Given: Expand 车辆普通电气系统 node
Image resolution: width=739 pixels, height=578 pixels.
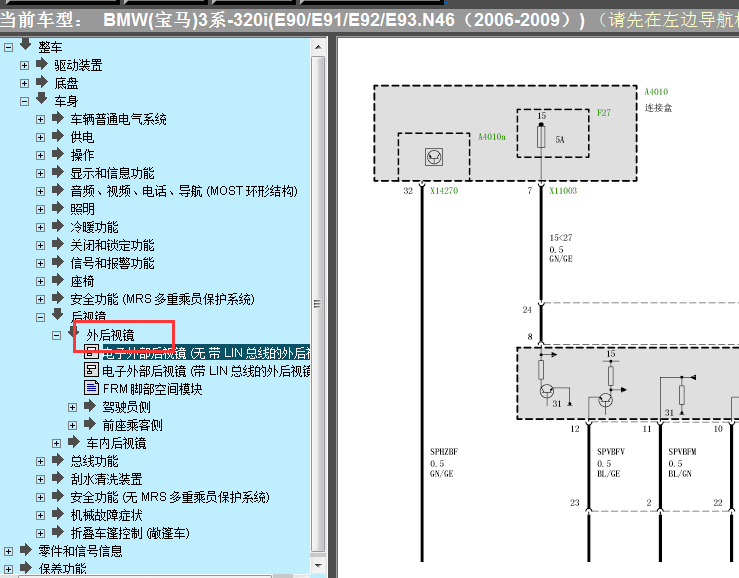Looking at the screenshot, I should click(x=41, y=119).
